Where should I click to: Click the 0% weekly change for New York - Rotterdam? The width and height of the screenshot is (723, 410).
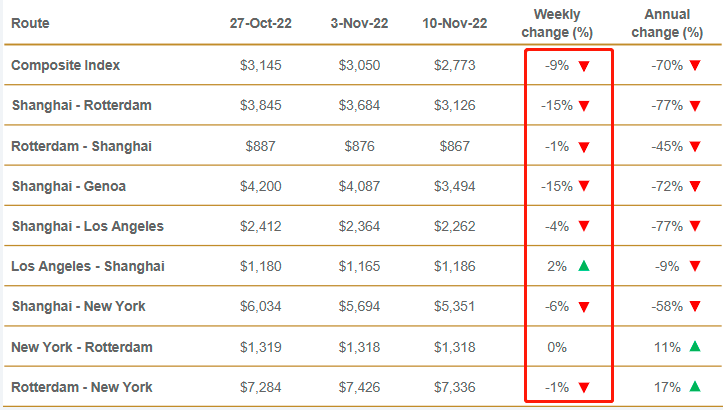(558, 346)
